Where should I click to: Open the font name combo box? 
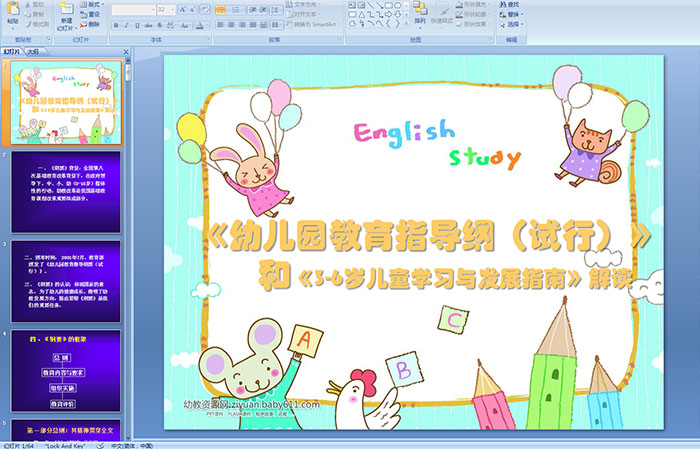click(x=133, y=9)
